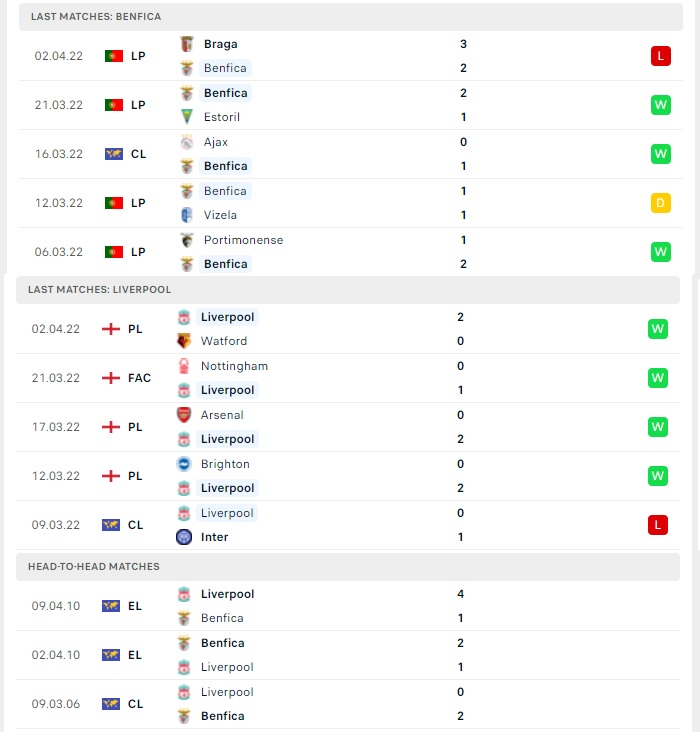
Task: Click the Nottingham club crest icon
Action: point(184,366)
